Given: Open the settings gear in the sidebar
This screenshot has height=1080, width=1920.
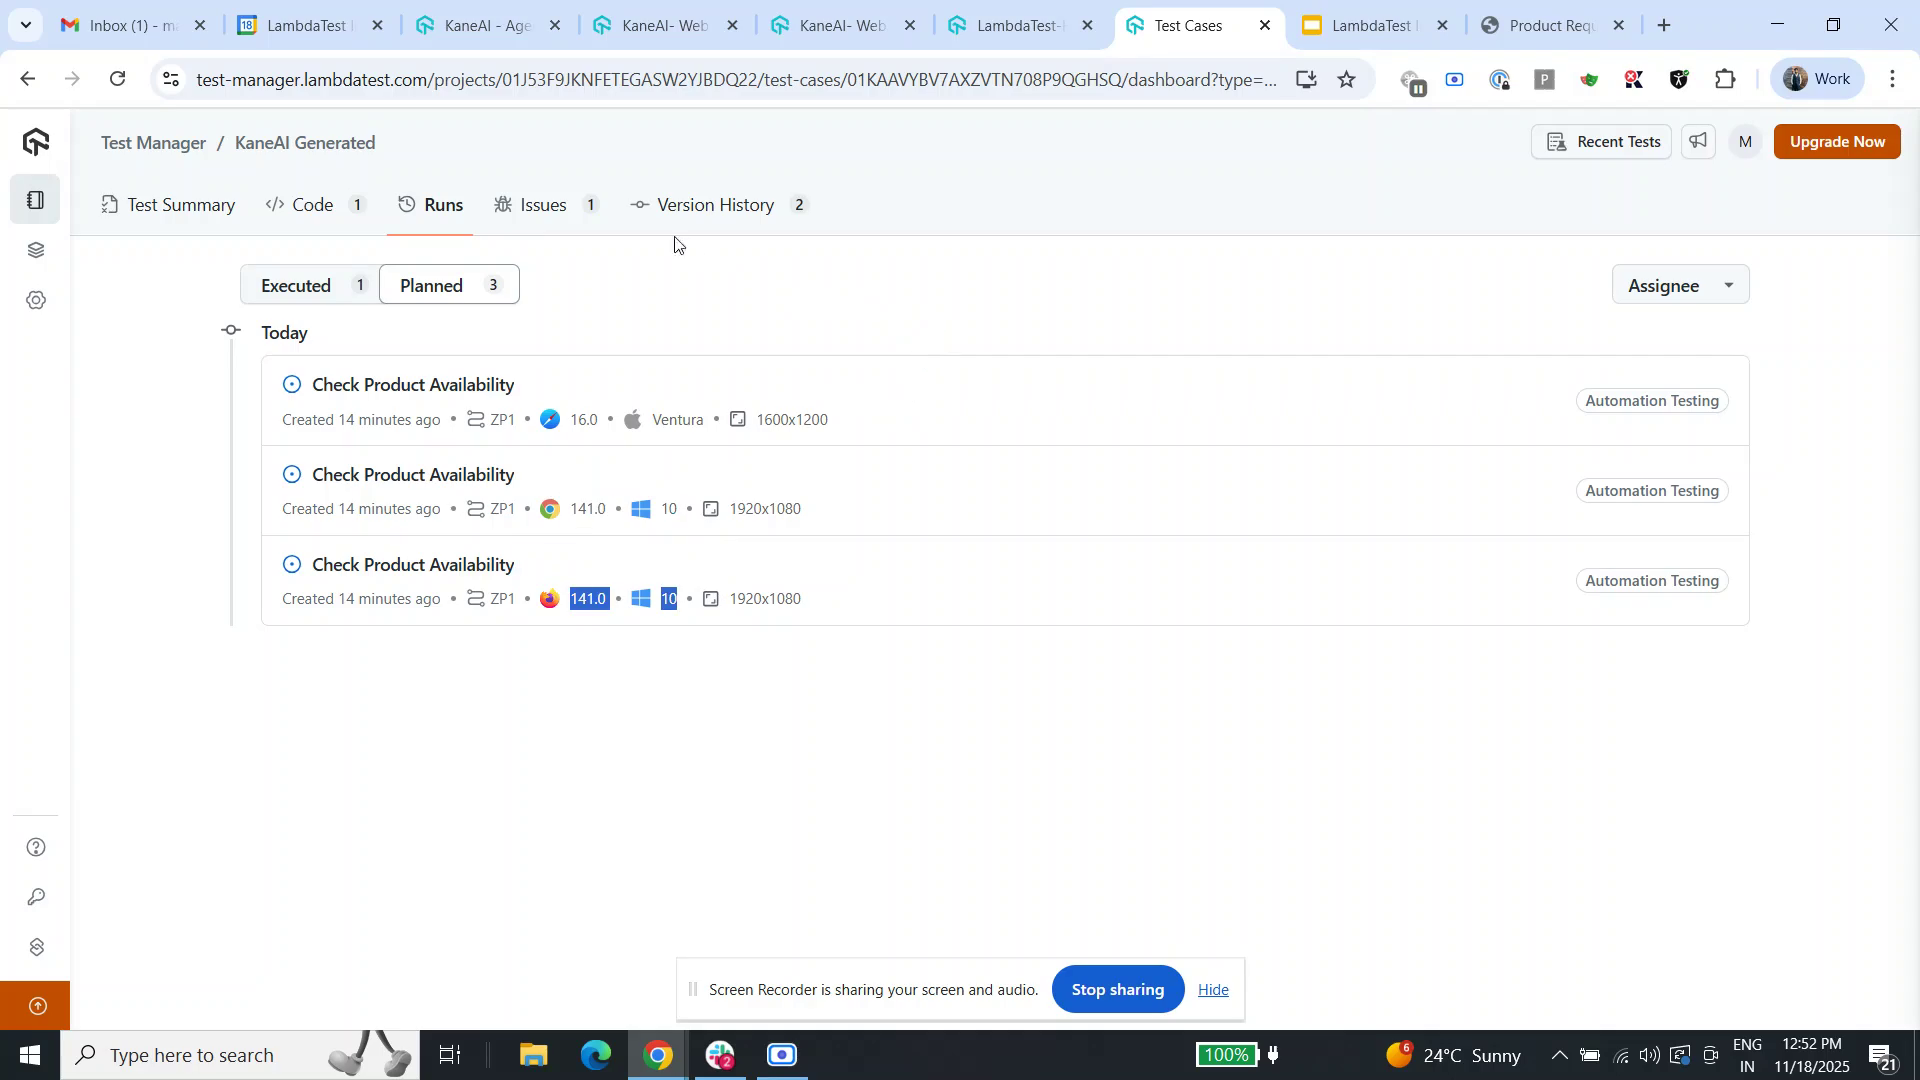Looking at the screenshot, I should 36,300.
